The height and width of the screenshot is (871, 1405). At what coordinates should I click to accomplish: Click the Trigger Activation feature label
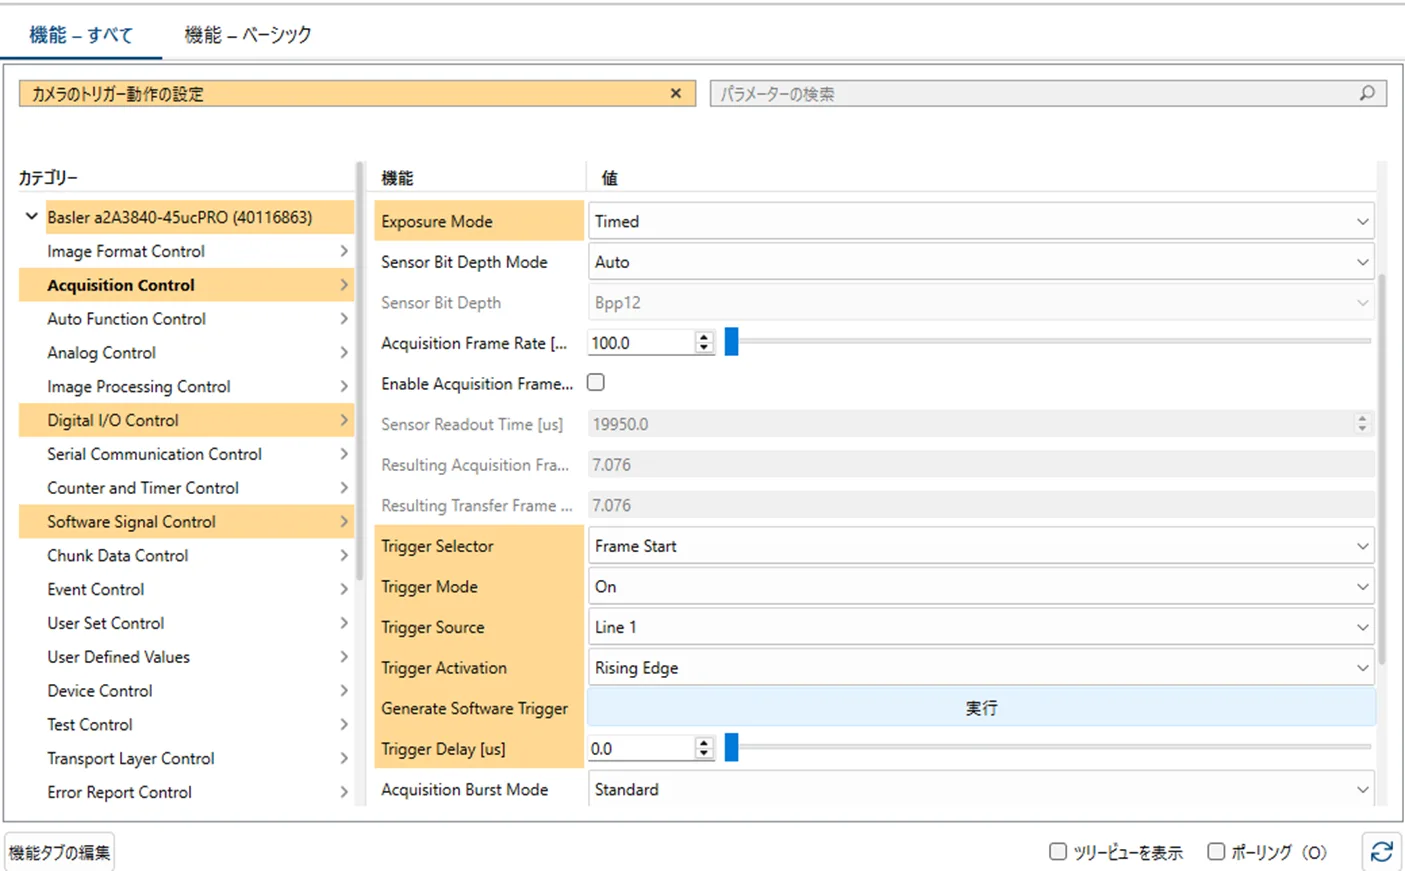pyautogui.click(x=443, y=668)
